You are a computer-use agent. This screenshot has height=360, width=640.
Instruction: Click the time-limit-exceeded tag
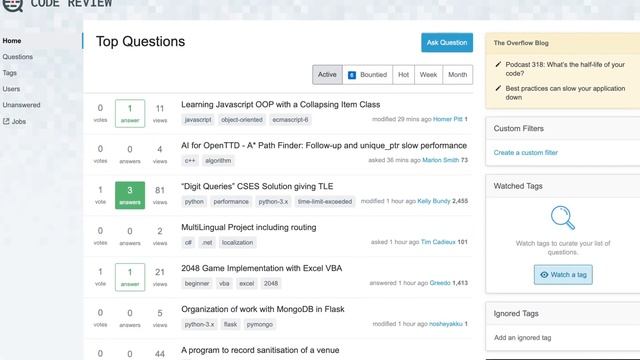[325, 202]
